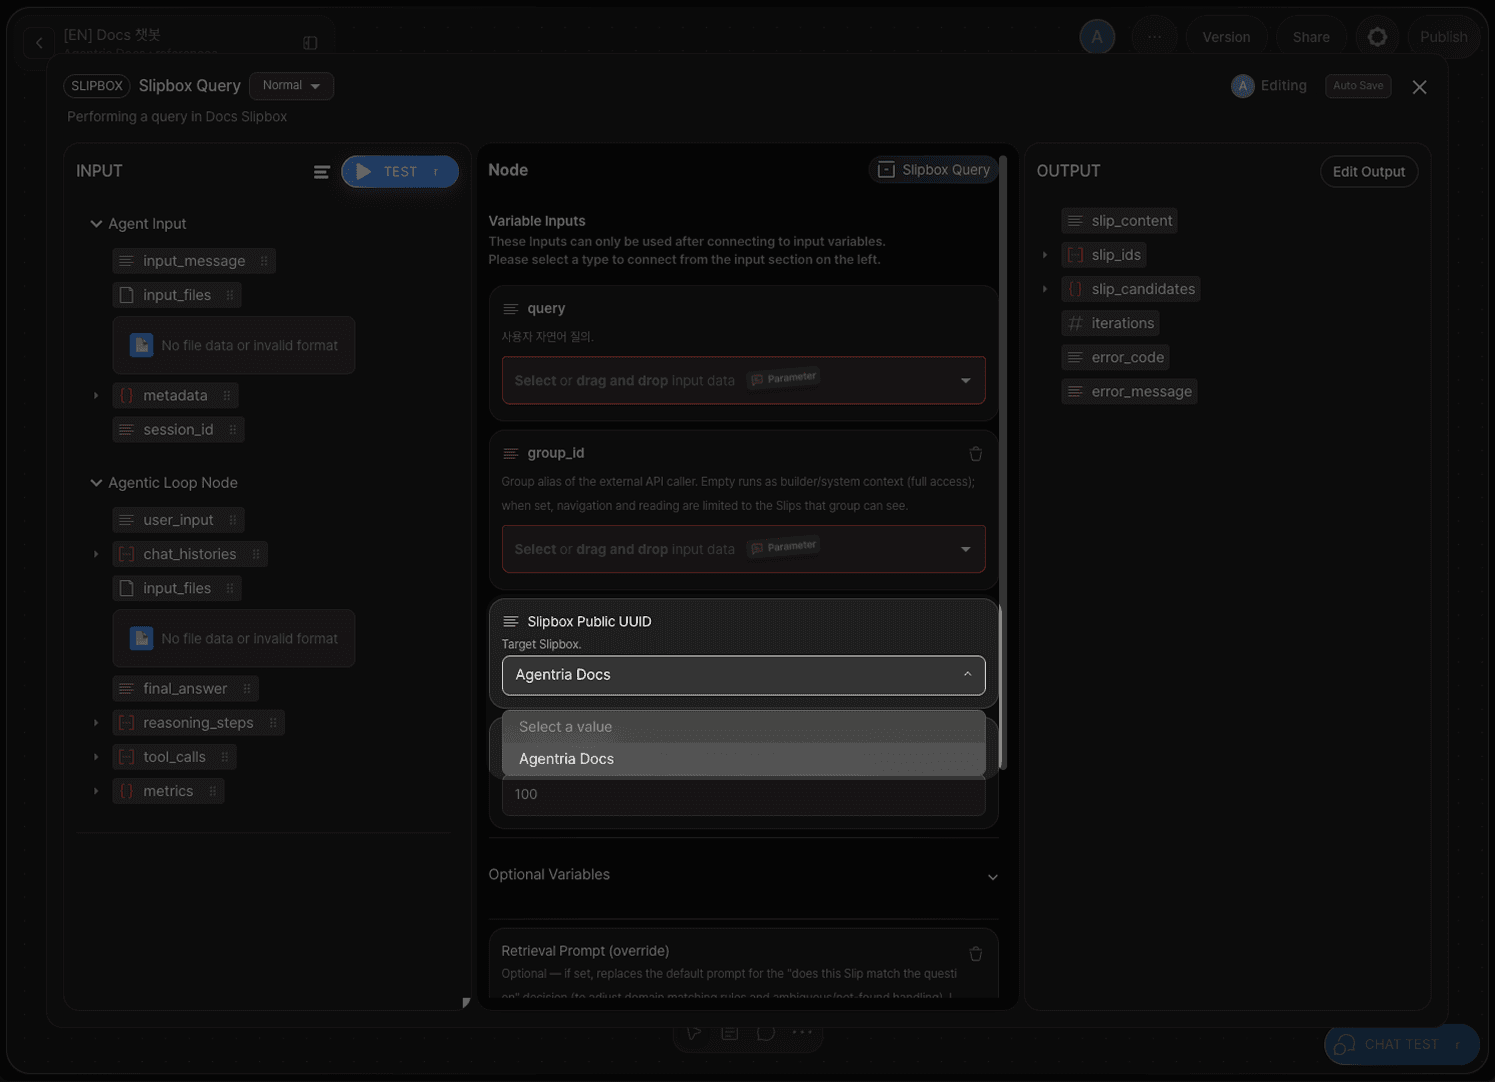Click the Auto Save badge
This screenshot has height=1082, width=1495.
coord(1358,86)
